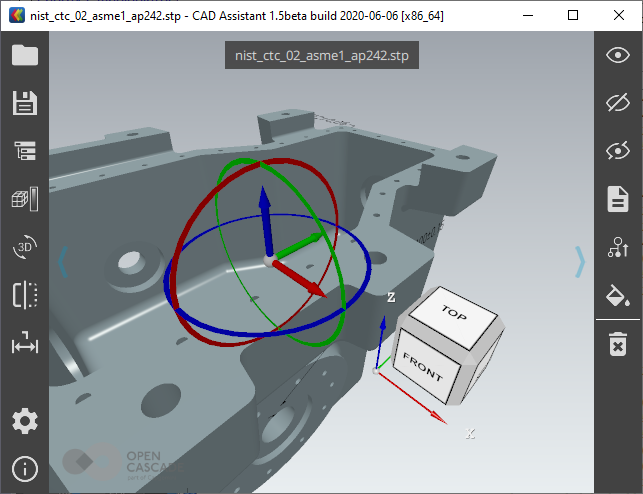This screenshot has height=494, width=643.
Task: Collapse right panel using right chevron
Action: coord(580,261)
